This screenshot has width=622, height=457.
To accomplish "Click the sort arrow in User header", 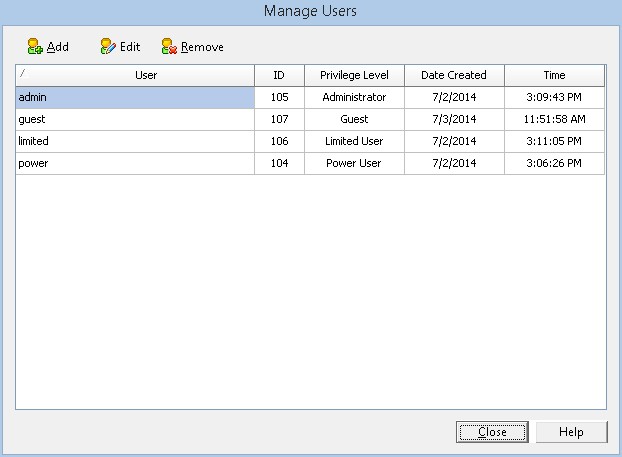I will click(x=23, y=73).
